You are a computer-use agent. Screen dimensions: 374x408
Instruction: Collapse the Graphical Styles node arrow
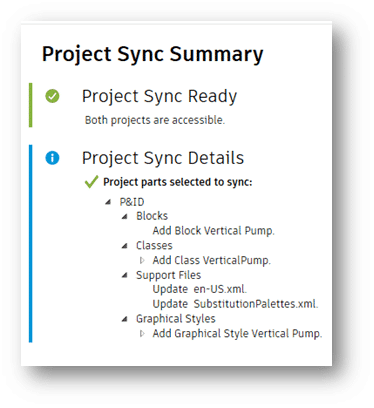click(x=125, y=319)
